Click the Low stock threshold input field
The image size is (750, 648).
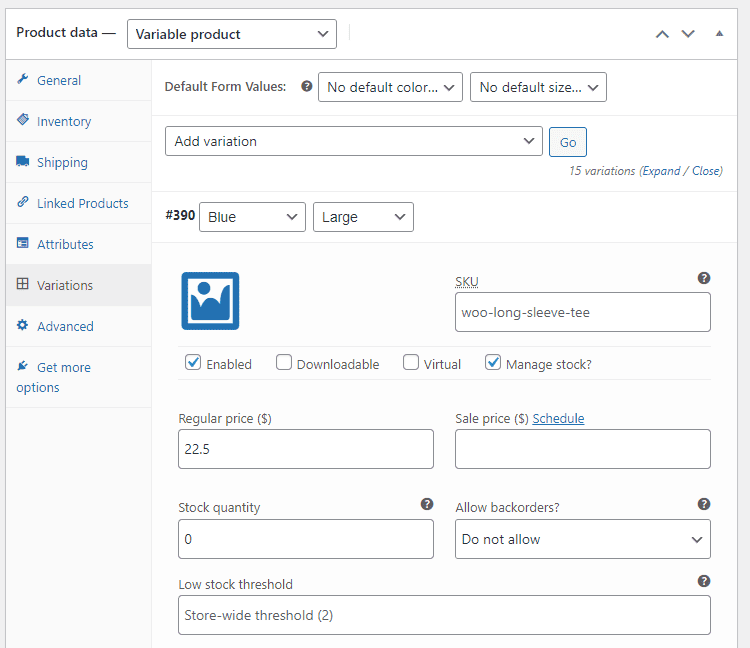444,615
